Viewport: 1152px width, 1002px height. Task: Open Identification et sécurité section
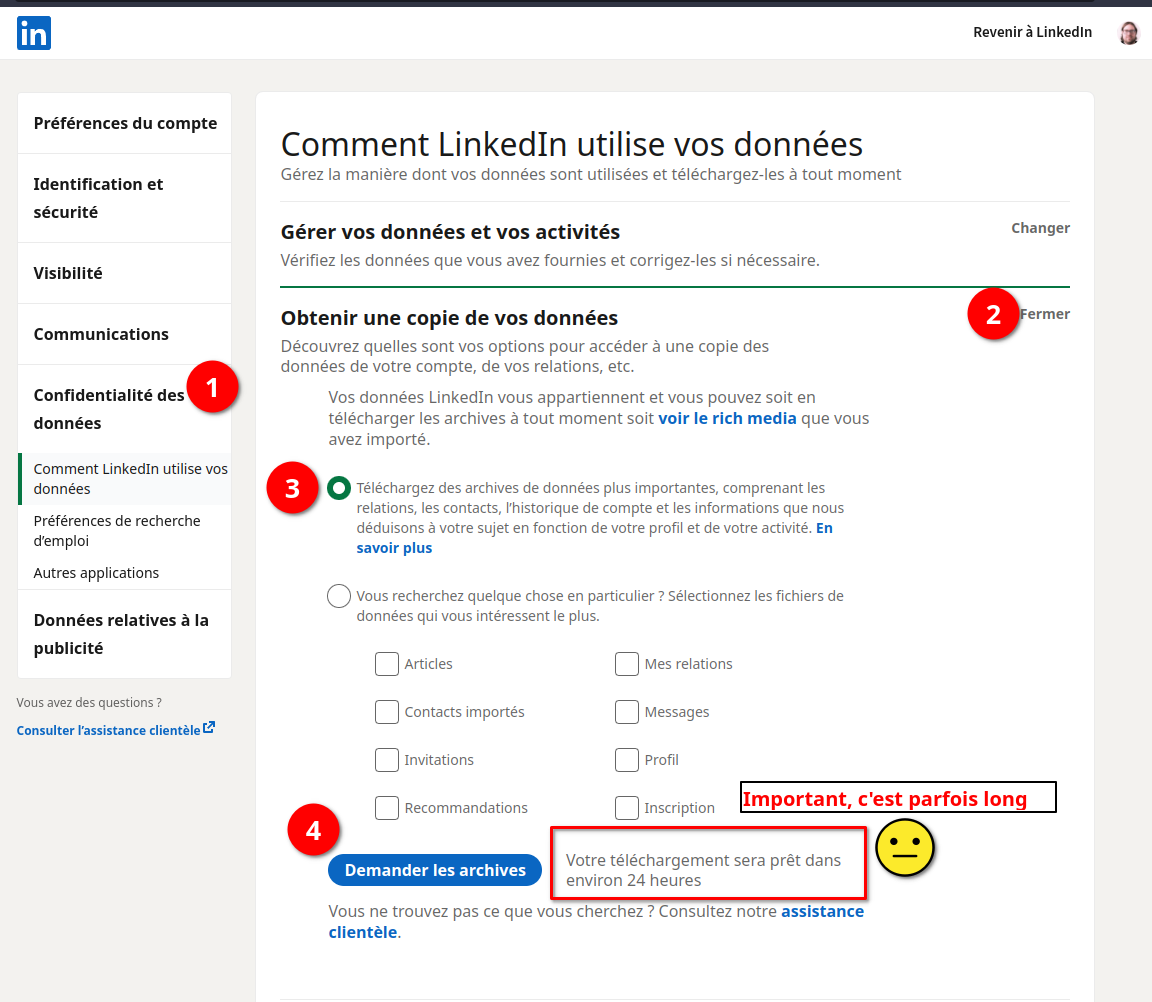tap(125, 198)
